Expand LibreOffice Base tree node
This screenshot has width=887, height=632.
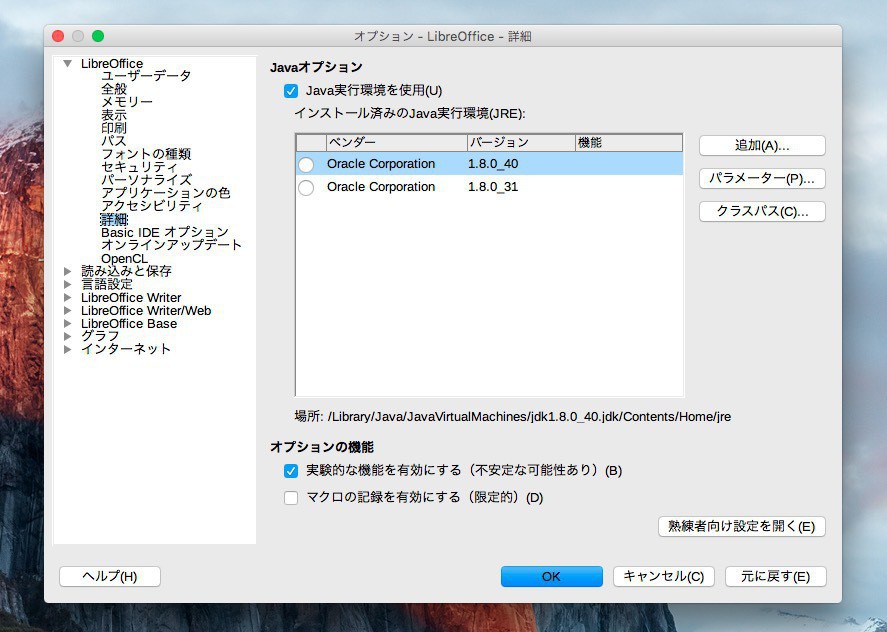(x=68, y=324)
